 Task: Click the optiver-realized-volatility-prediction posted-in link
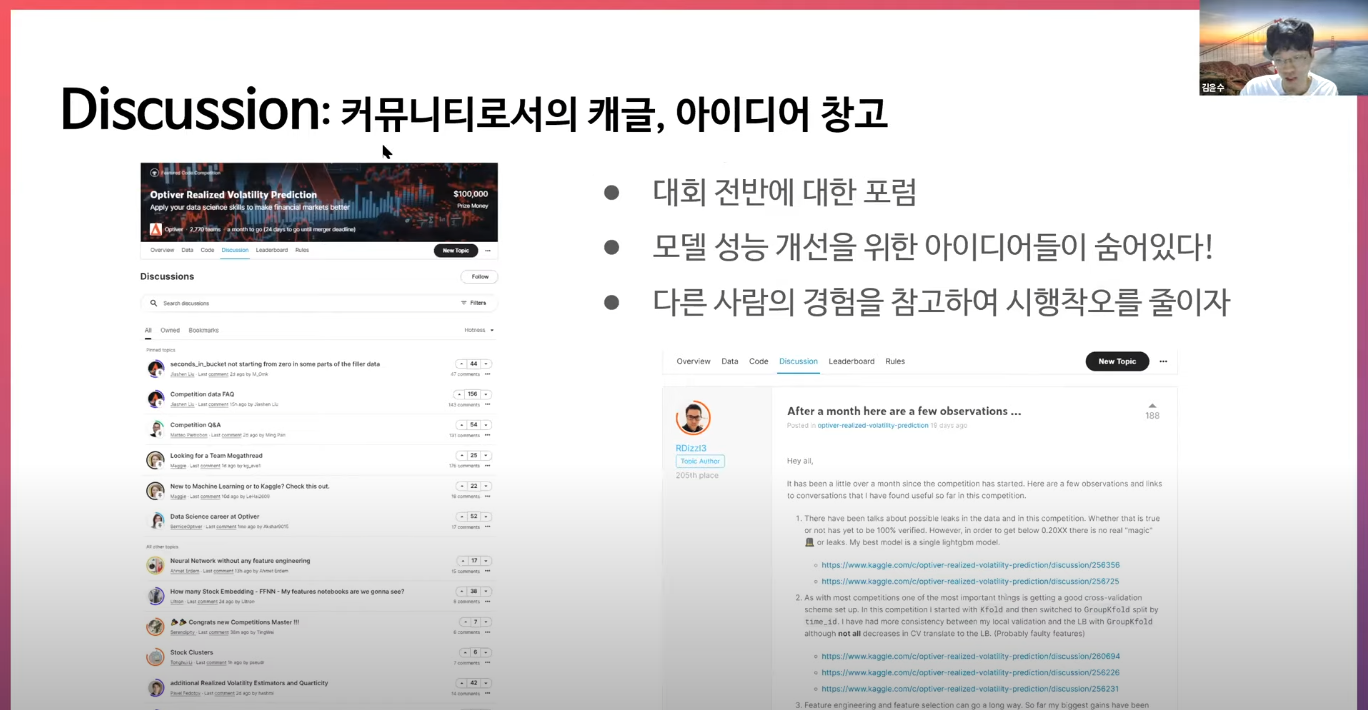(x=873, y=425)
